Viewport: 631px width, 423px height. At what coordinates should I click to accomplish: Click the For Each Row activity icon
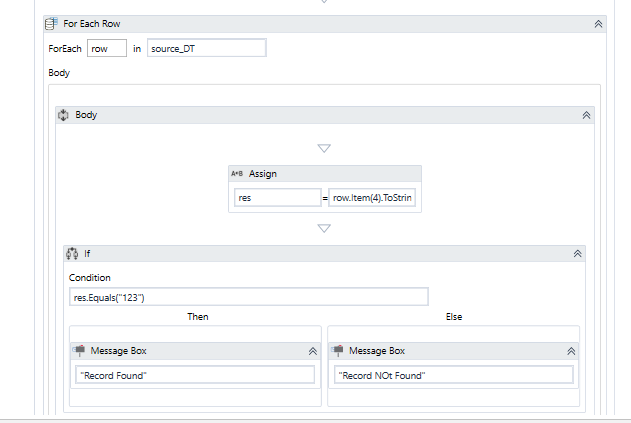point(51,24)
